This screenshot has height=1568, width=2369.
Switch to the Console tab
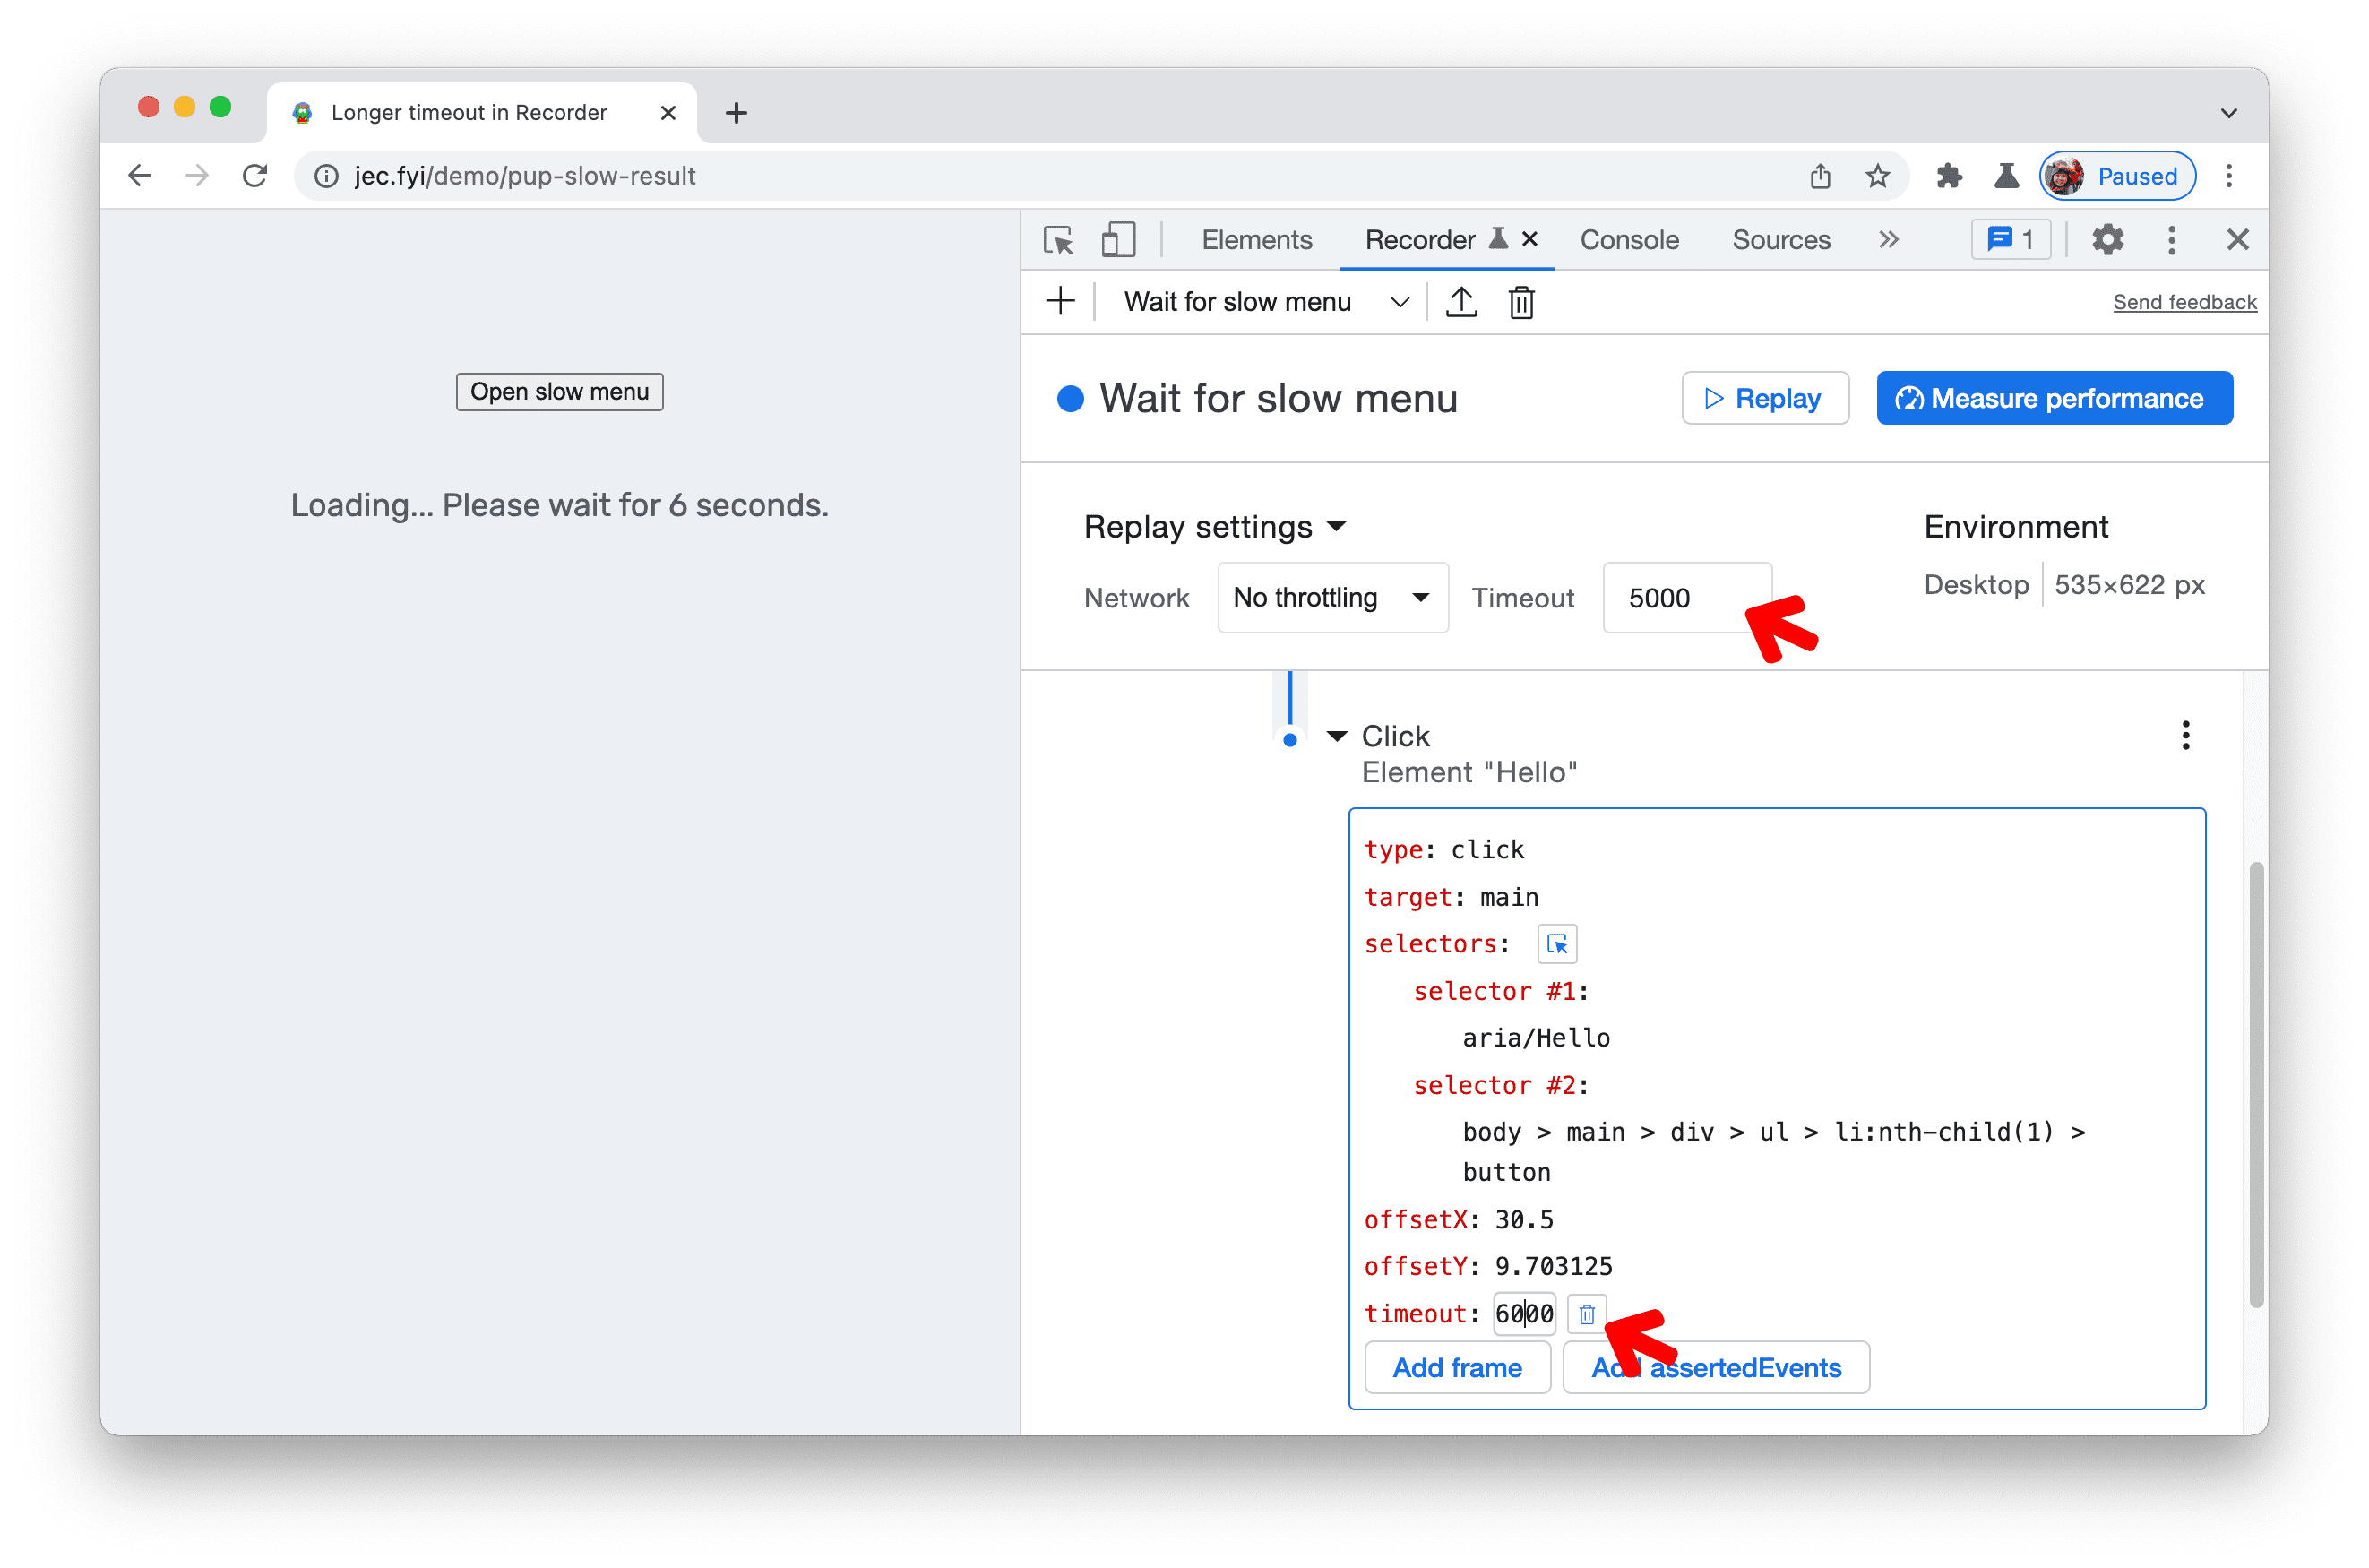pyautogui.click(x=1624, y=238)
